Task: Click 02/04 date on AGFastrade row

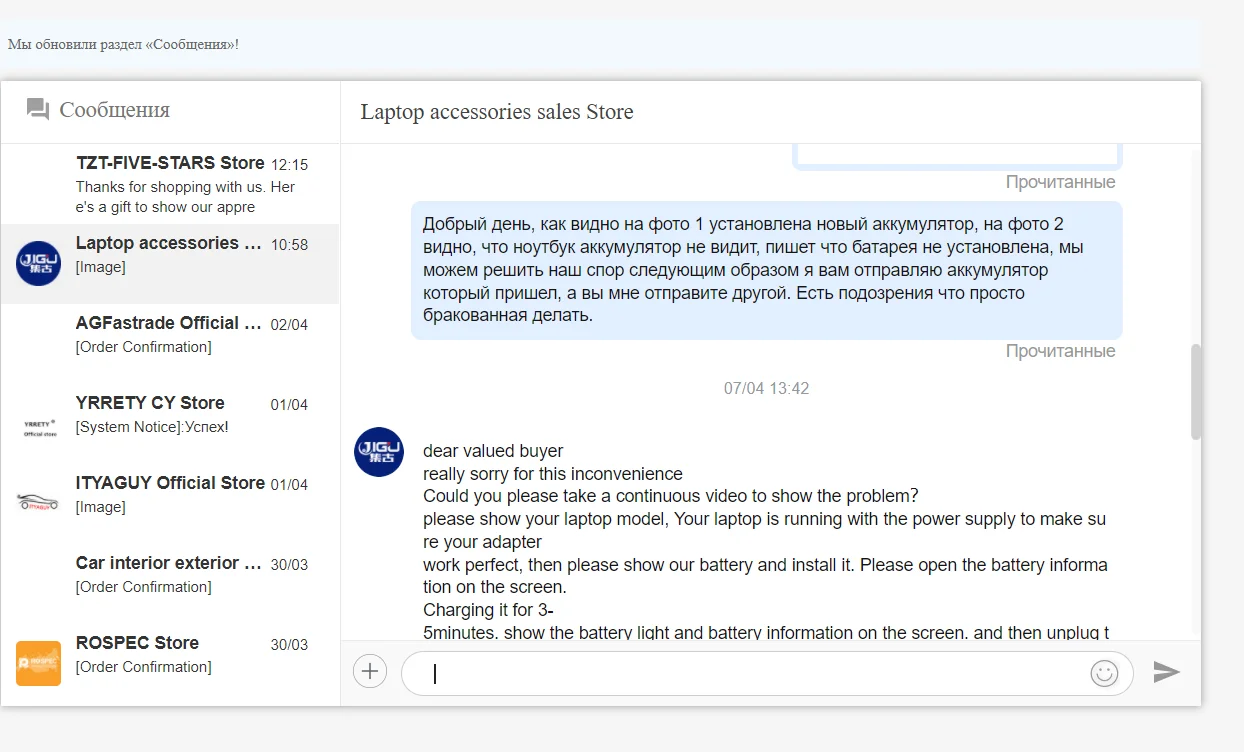Action: pos(289,325)
